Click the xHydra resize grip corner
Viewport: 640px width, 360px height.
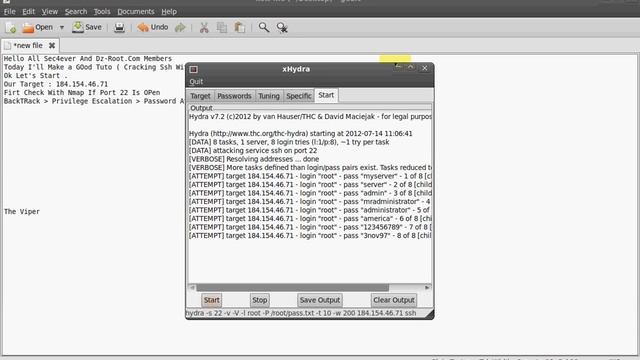[429, 313]
